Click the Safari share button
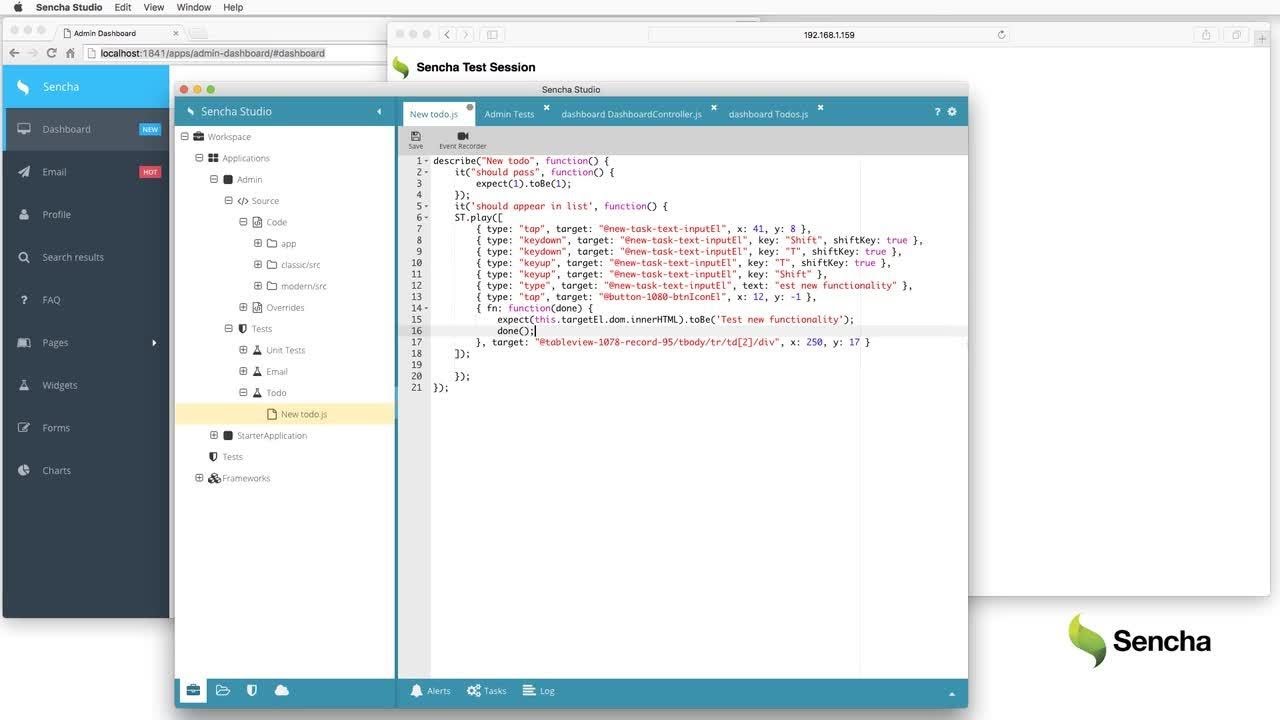 [x=1206, y=35]
